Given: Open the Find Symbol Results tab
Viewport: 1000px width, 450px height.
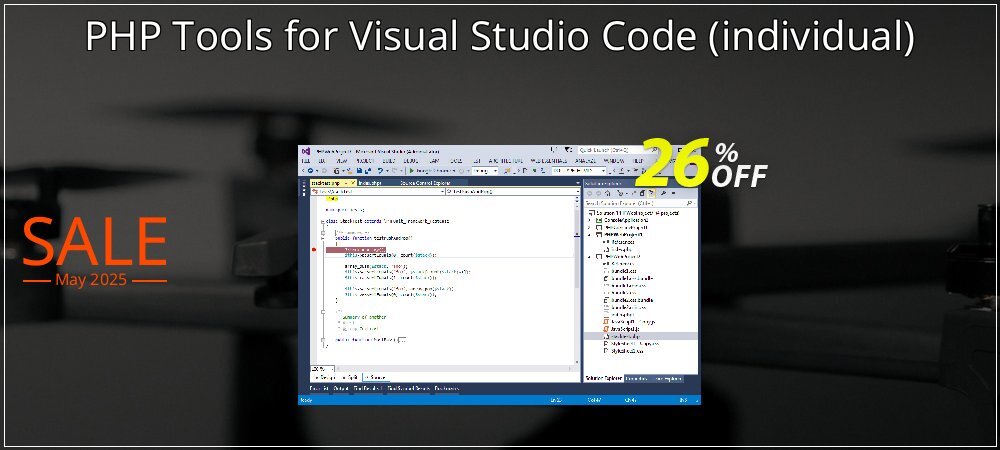Looking at the screenshot, I should 408,389.
